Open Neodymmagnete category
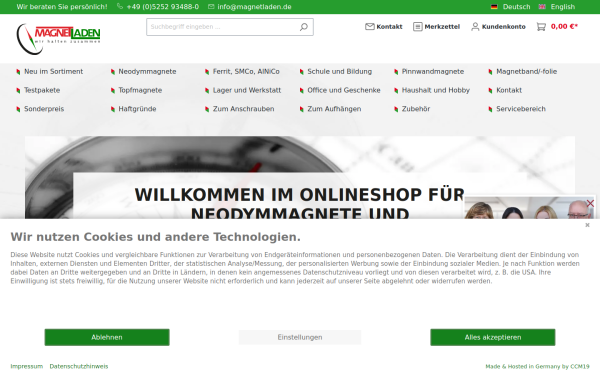The width and height of the screenshot is (600, 375). click(x=147, y=72)
